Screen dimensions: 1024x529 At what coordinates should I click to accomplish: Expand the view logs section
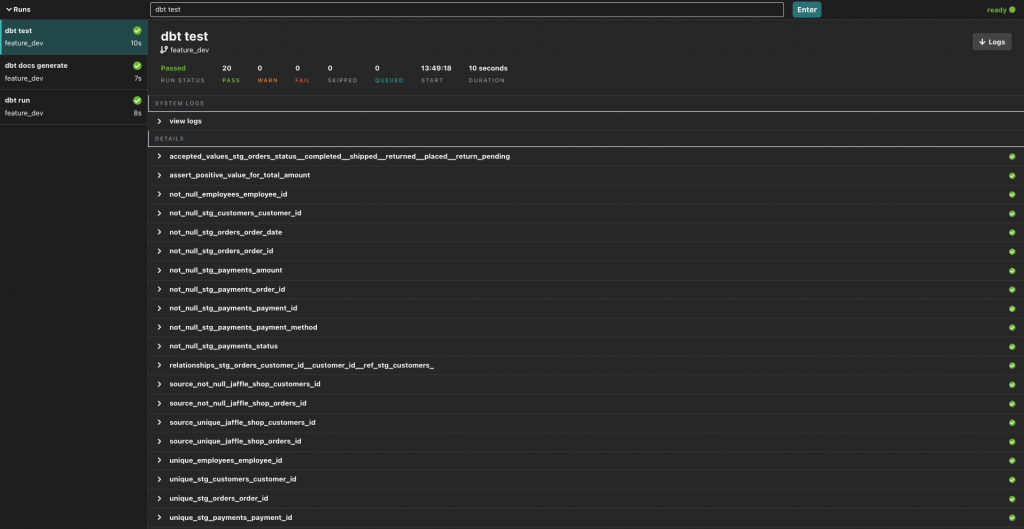coord(160,121)
